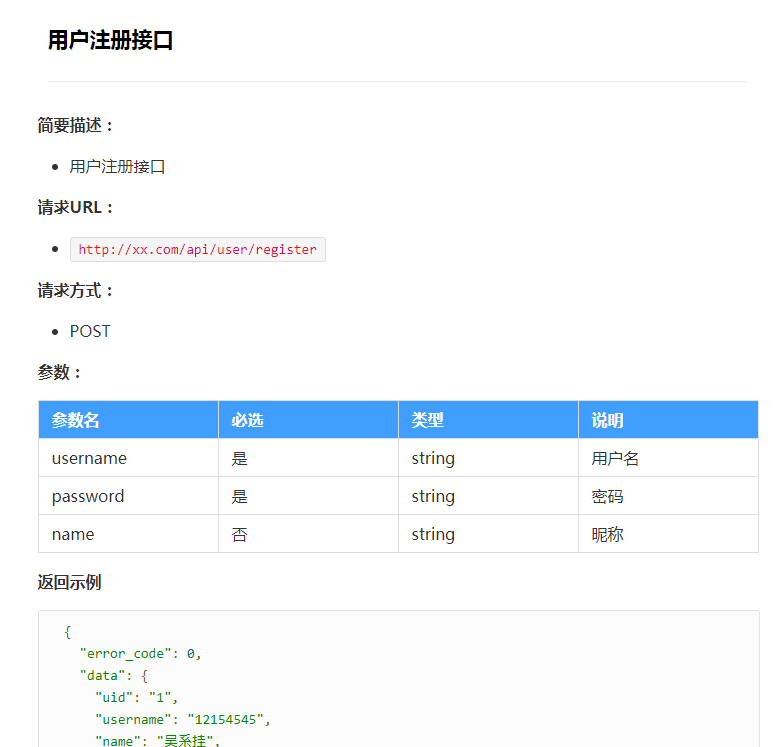778x747 pixels.
Task: Click the 简要描述 heading
Action: pyautogui.click(x=75, y=125)
